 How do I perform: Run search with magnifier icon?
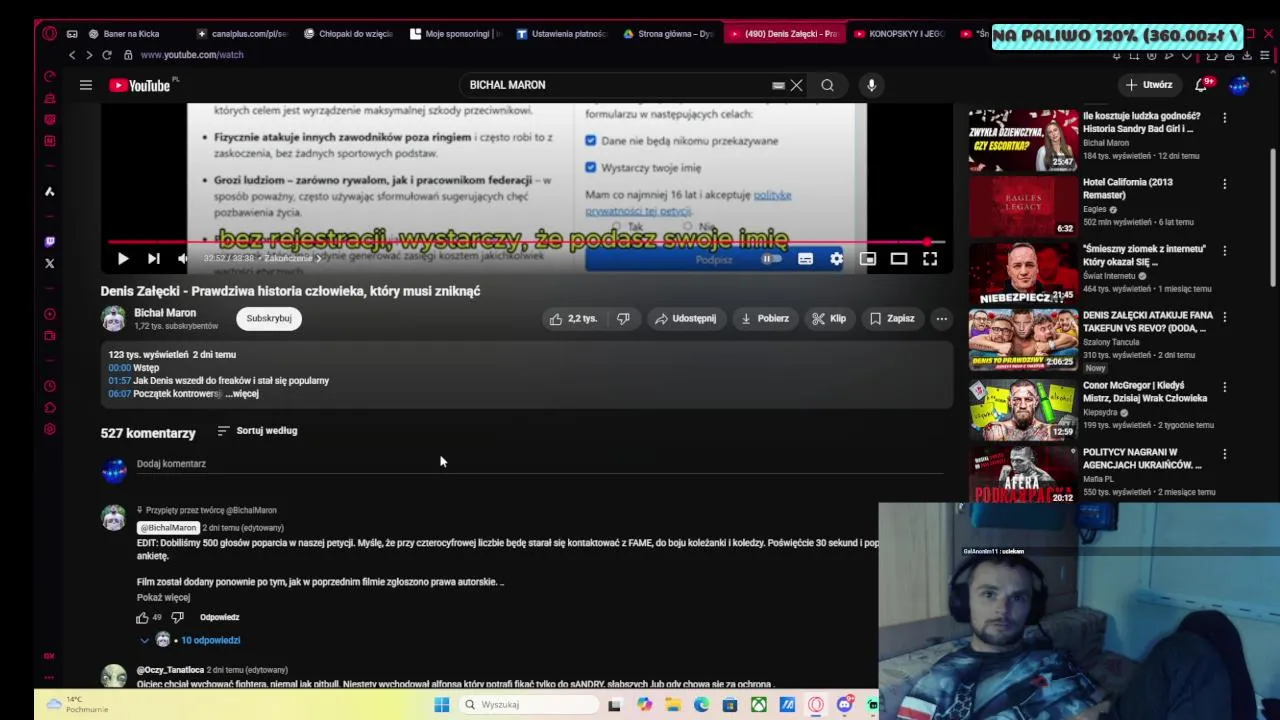(x=827, y=85)
